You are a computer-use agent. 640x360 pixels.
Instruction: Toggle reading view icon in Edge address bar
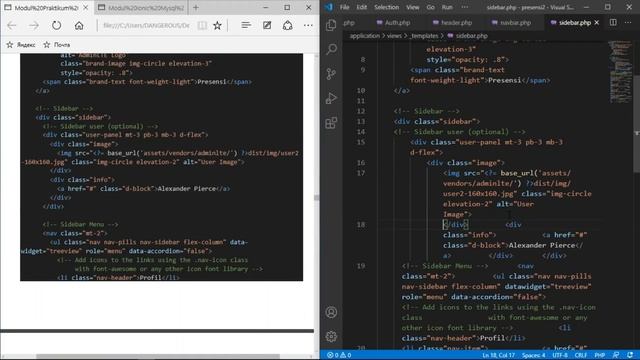click(x=202, y=25)
